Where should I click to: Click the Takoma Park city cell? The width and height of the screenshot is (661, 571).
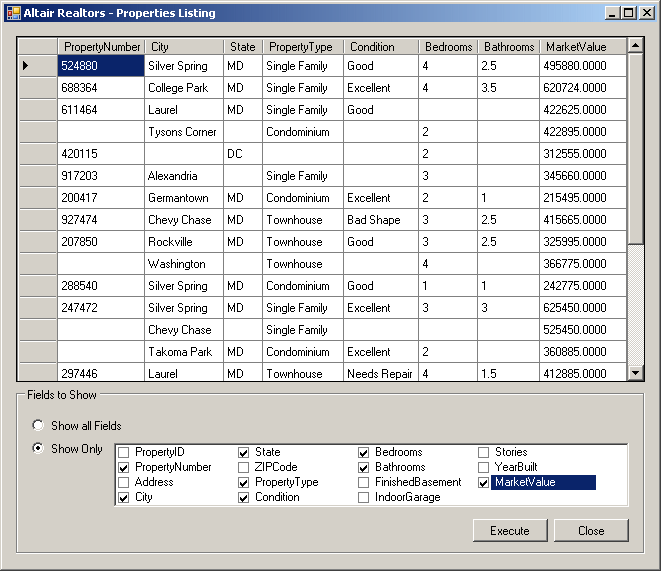184,352
